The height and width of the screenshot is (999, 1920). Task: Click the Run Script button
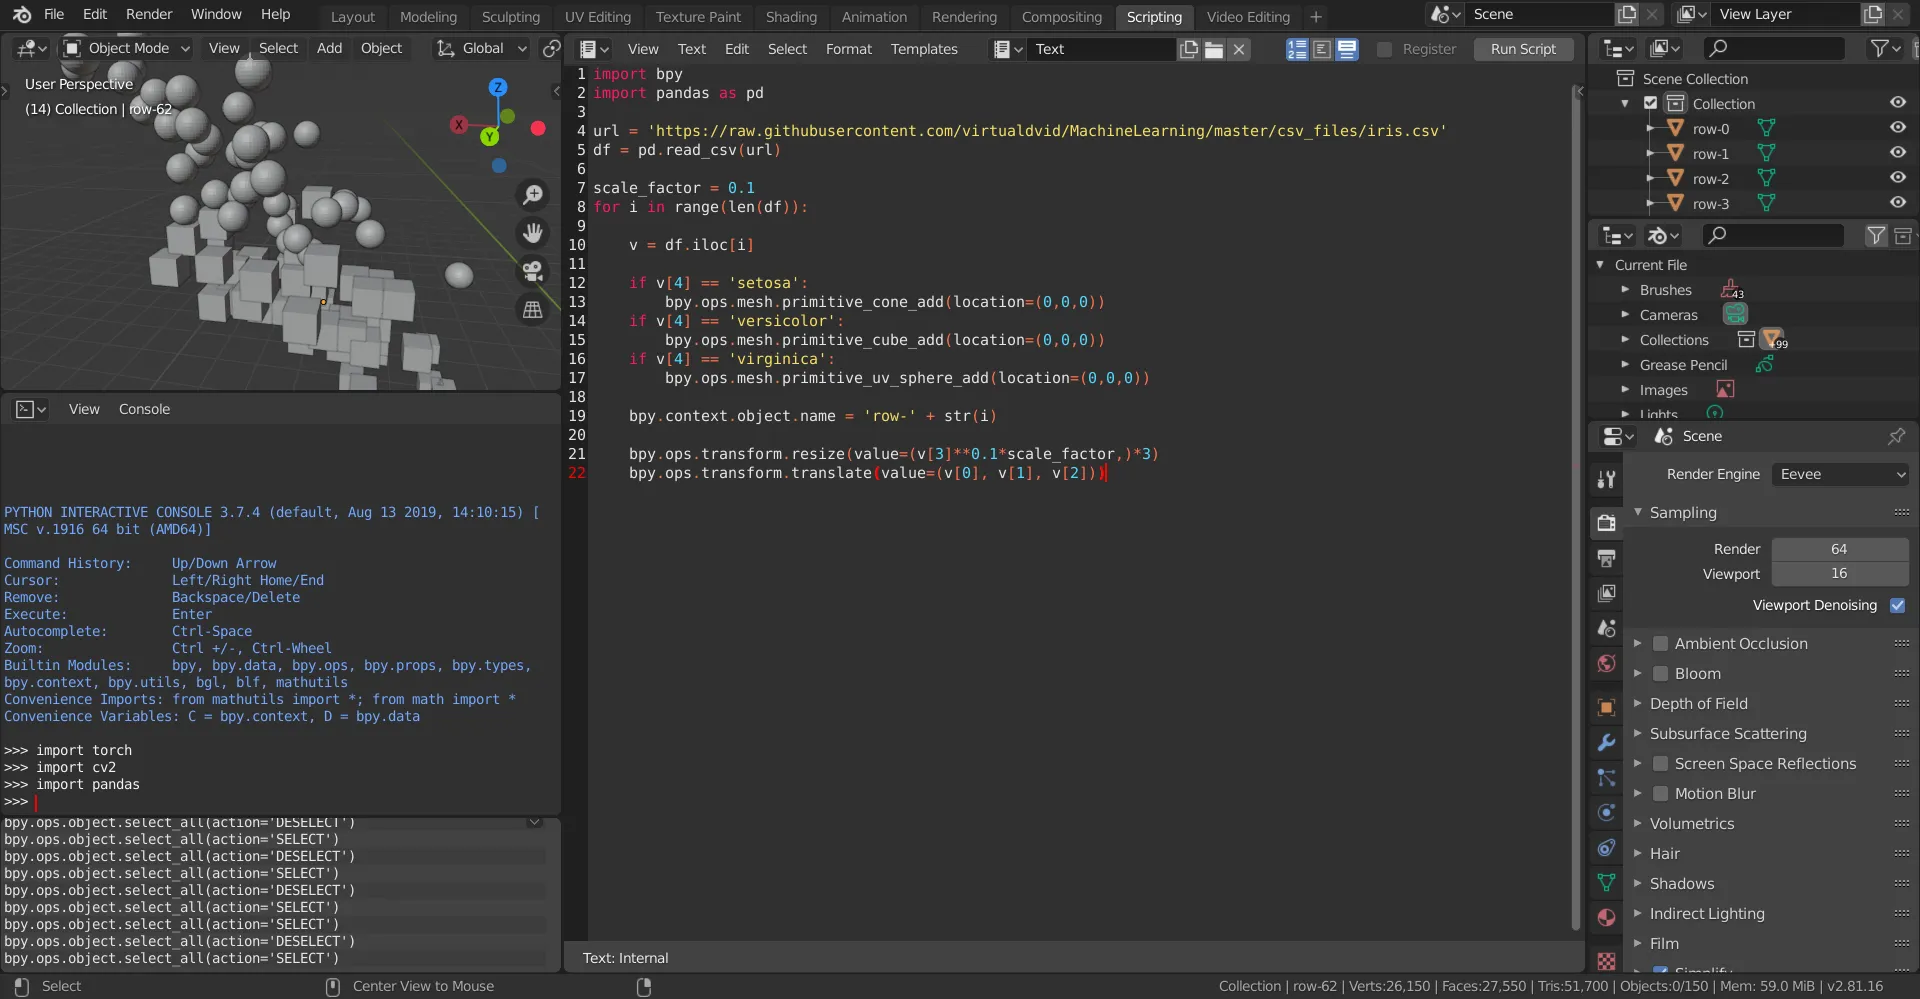pos(1522,49)
